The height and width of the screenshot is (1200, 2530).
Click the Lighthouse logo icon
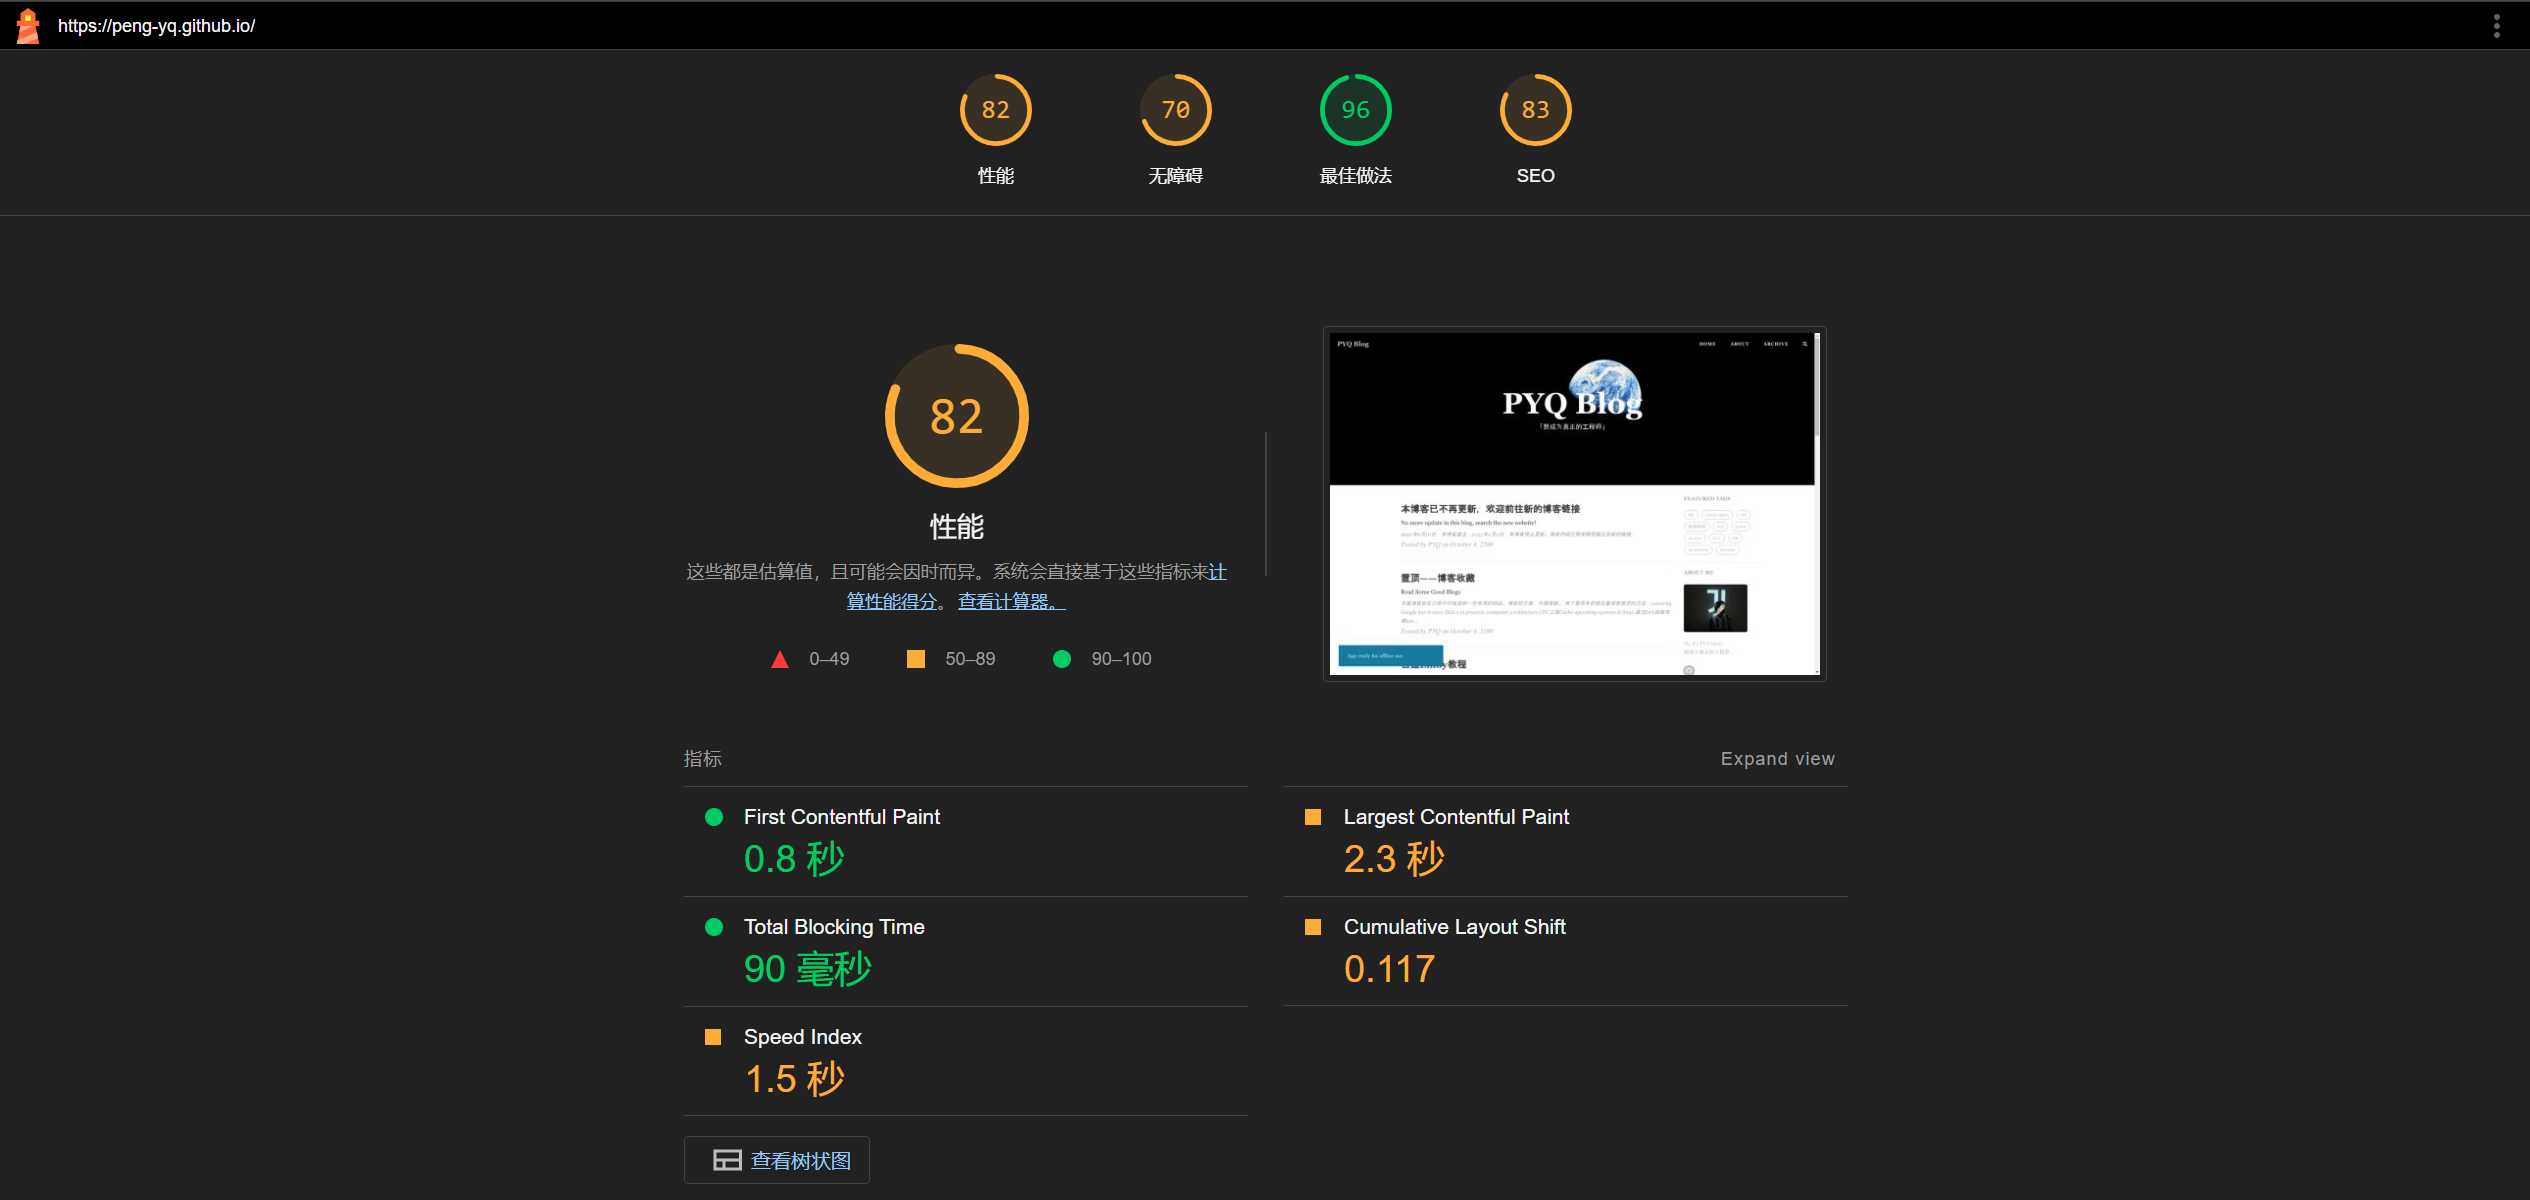click(x=28, y=26)
